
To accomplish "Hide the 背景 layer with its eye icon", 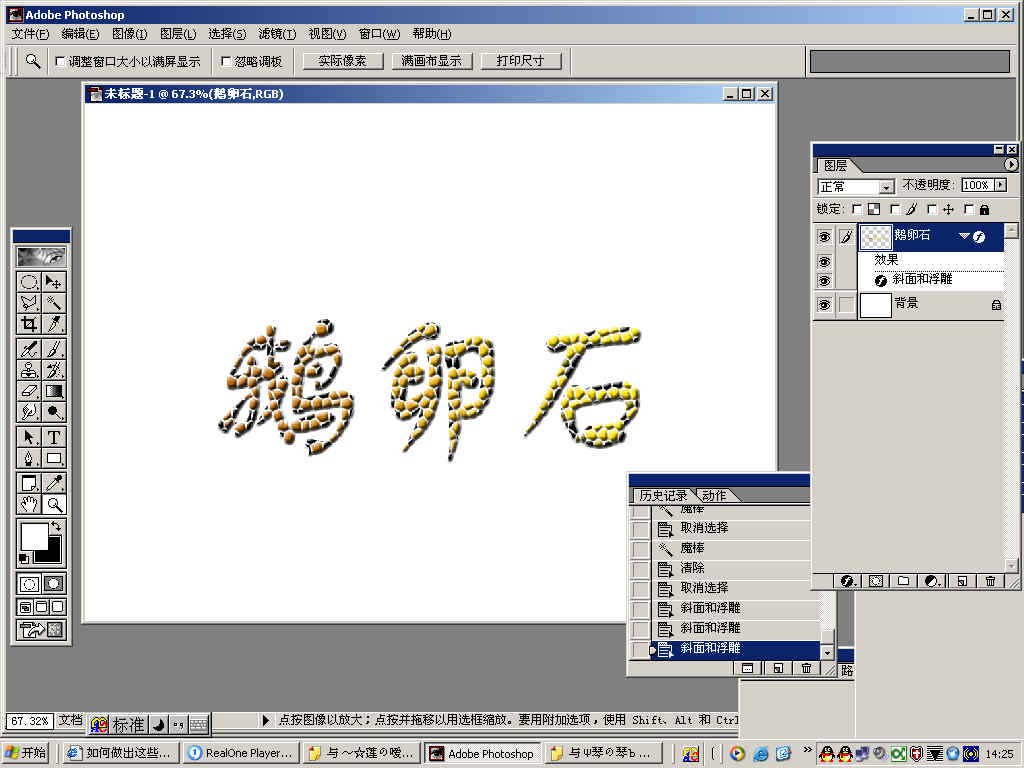I will (824, 305).
